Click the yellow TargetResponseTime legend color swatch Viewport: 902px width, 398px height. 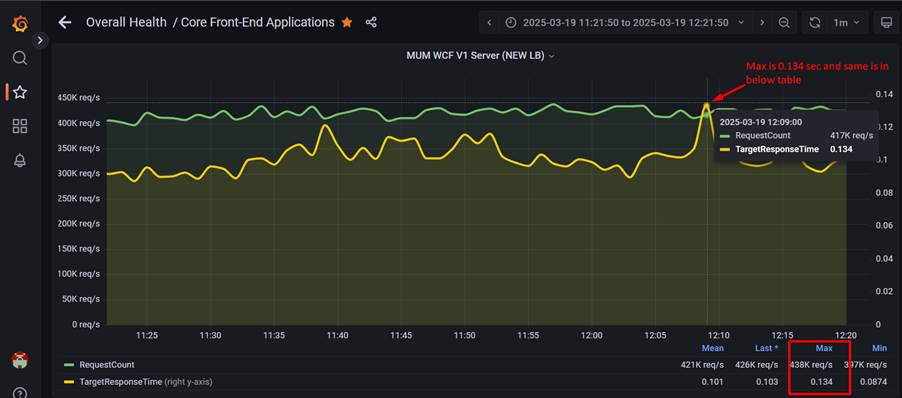68,381
